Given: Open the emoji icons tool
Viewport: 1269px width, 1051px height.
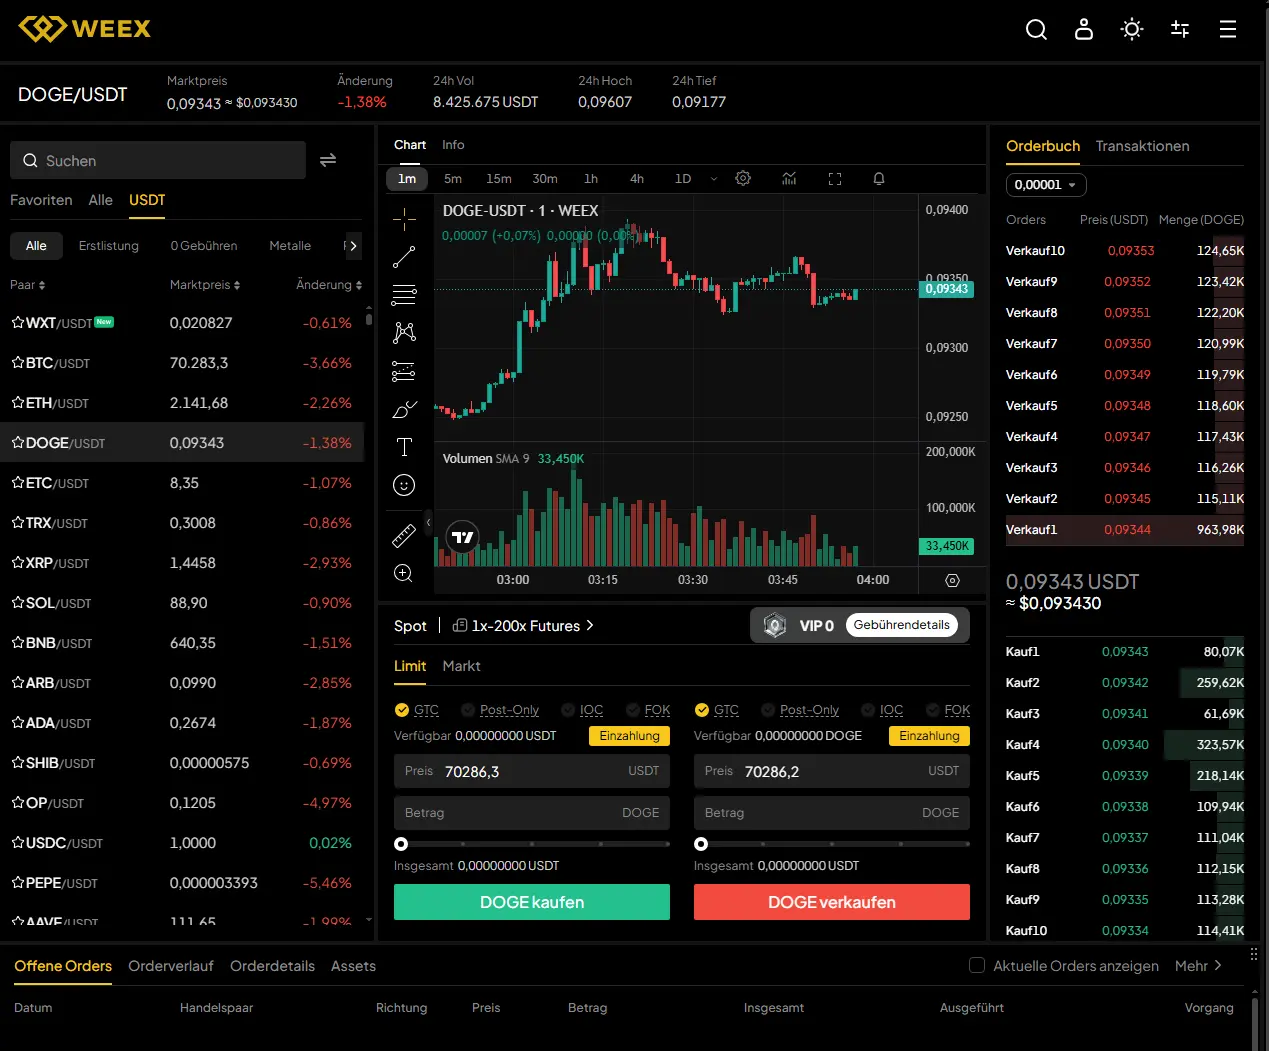Looking at the screenshot, I should point(404,485).
